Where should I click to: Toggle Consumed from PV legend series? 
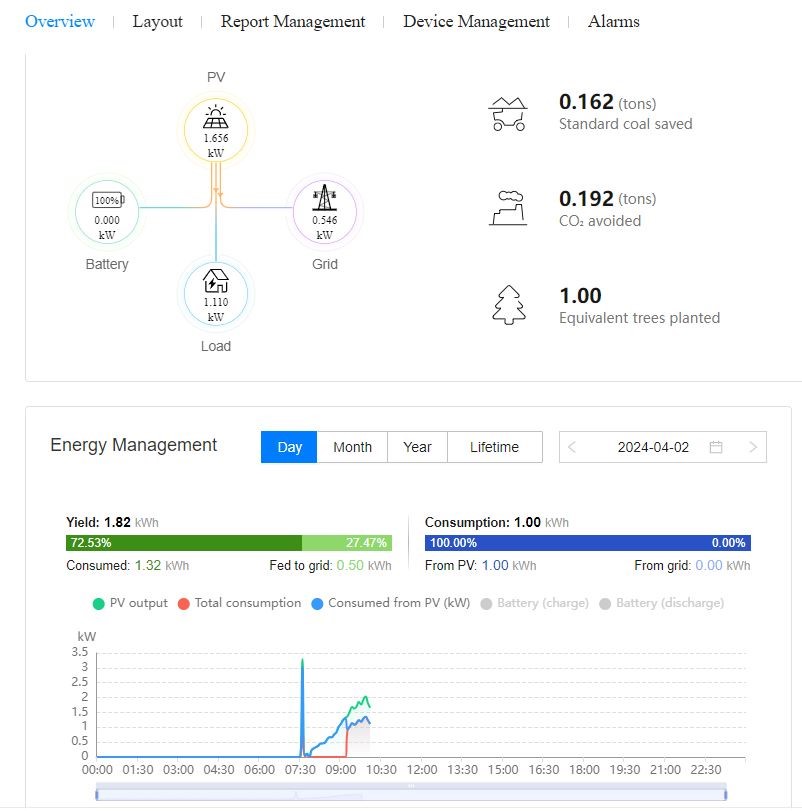[x=390, y=603]
